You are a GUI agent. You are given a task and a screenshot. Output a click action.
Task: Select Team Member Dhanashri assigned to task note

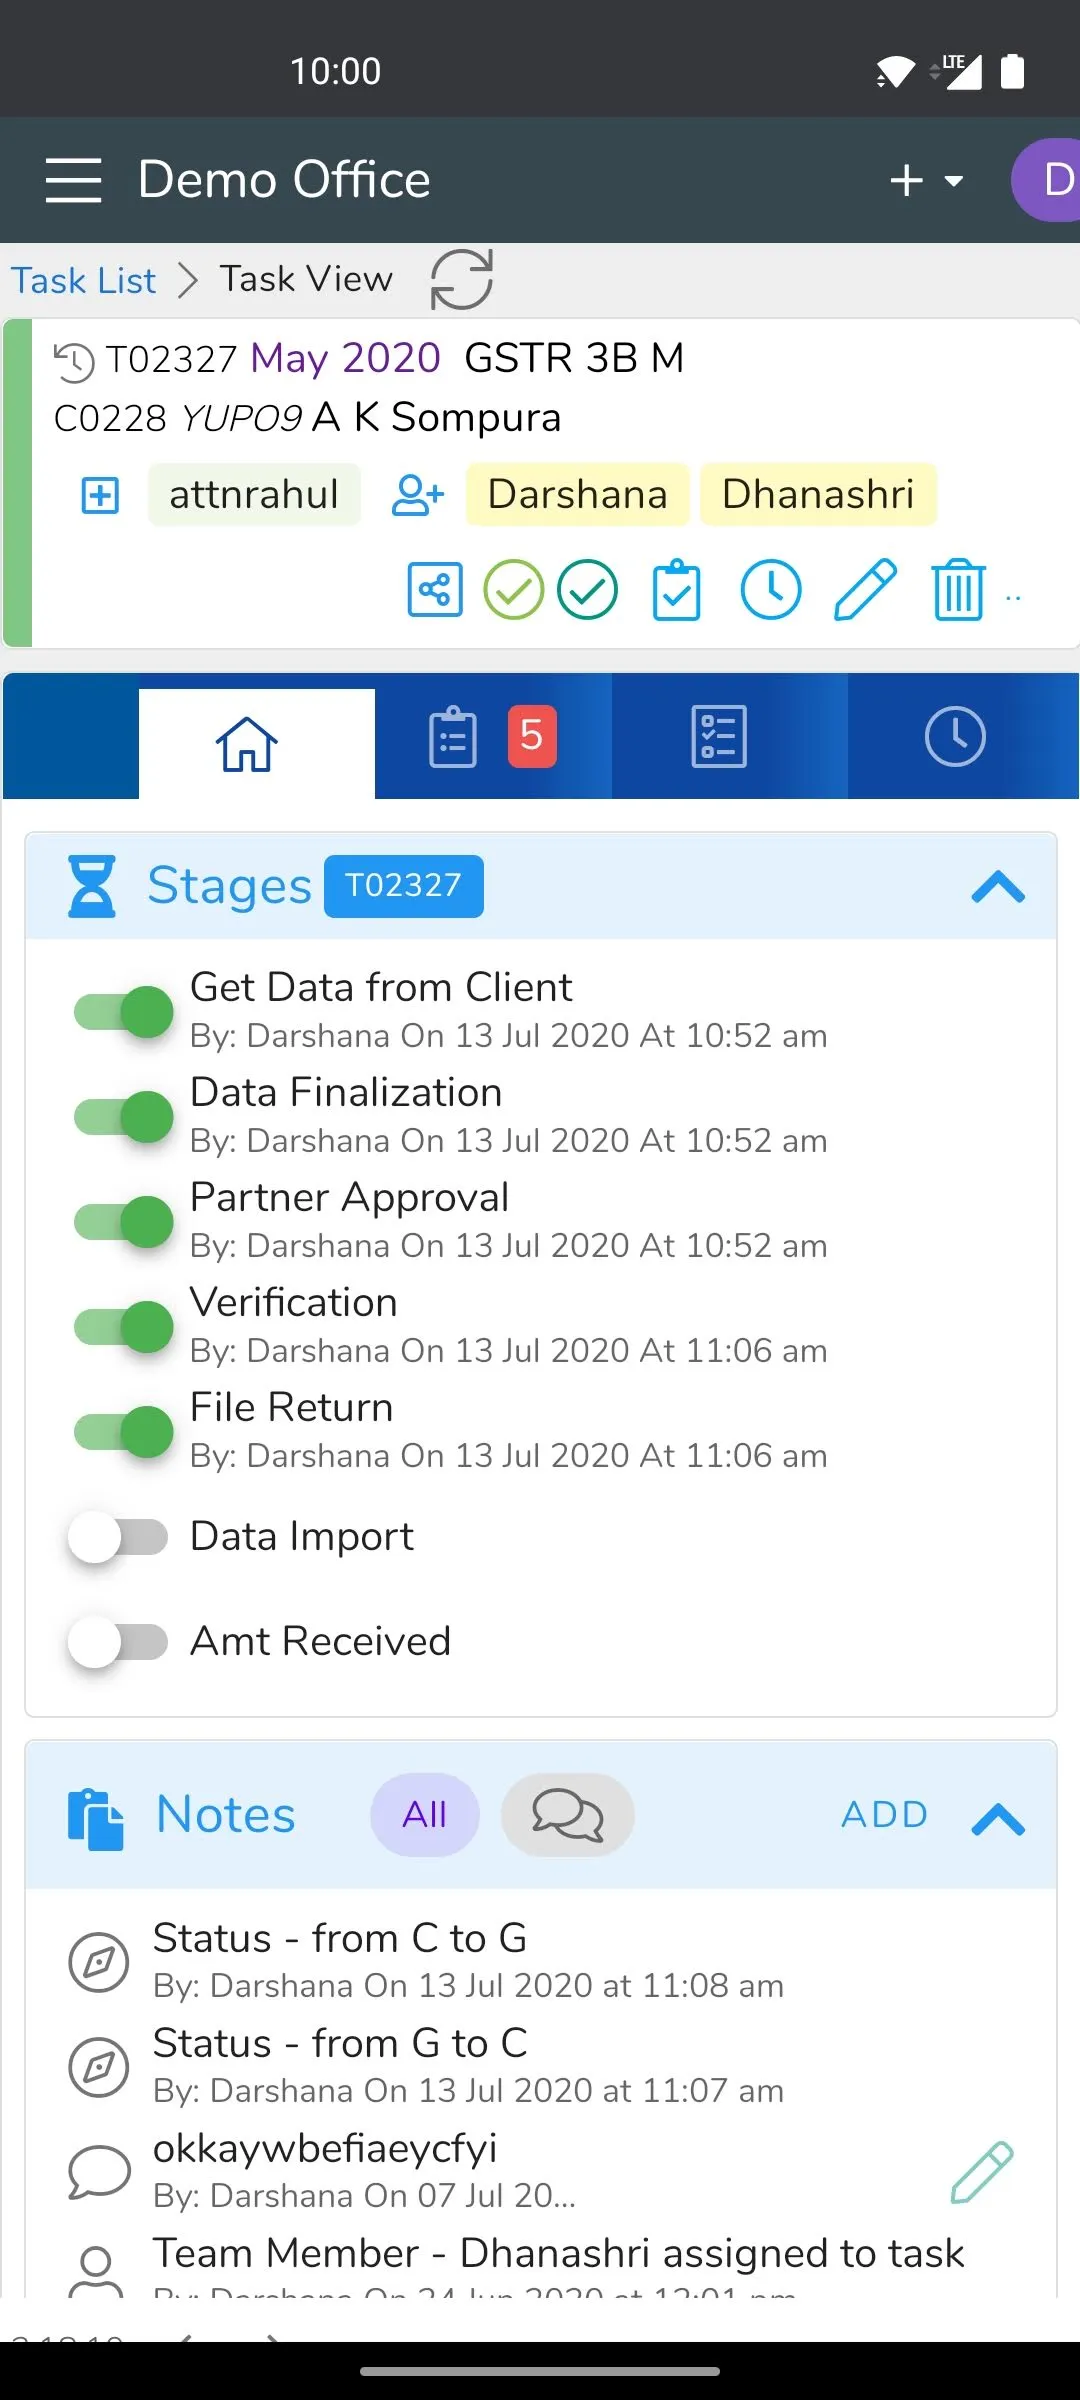558,2253
